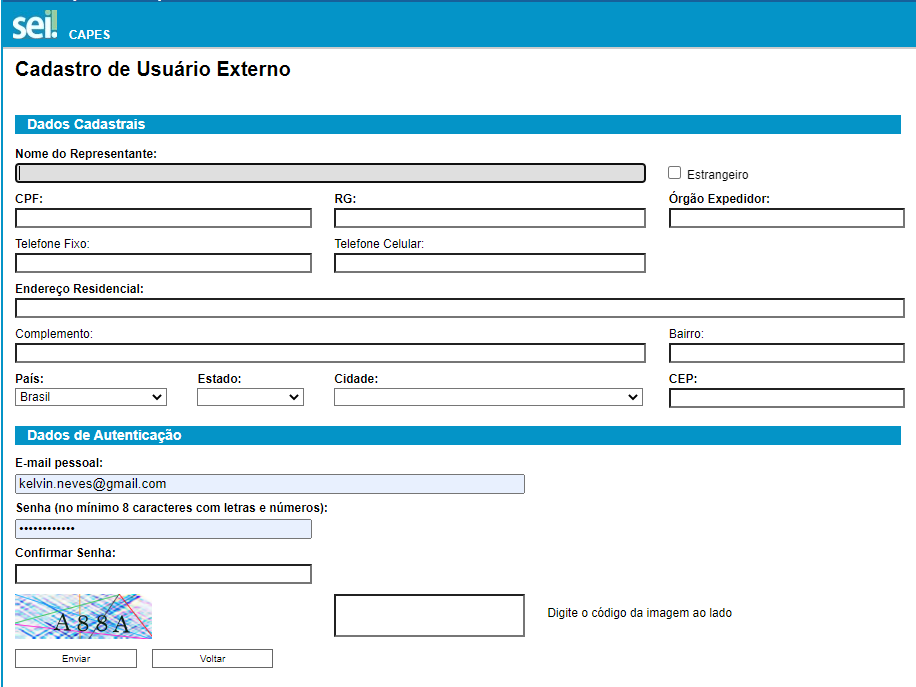Viewport: 916px width, 687px height.
Task: Click the SEI logo in header
Action: (x=35, y=25)
